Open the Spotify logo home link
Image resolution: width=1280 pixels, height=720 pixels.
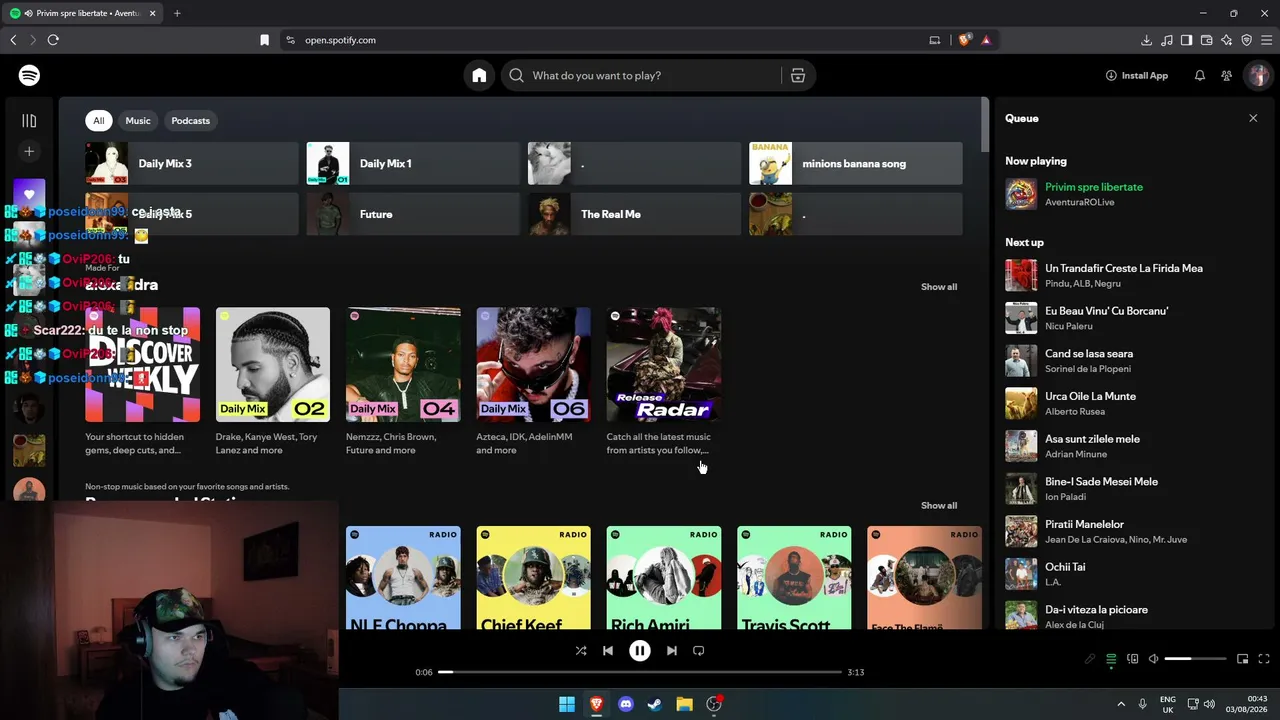coord(29,75)
